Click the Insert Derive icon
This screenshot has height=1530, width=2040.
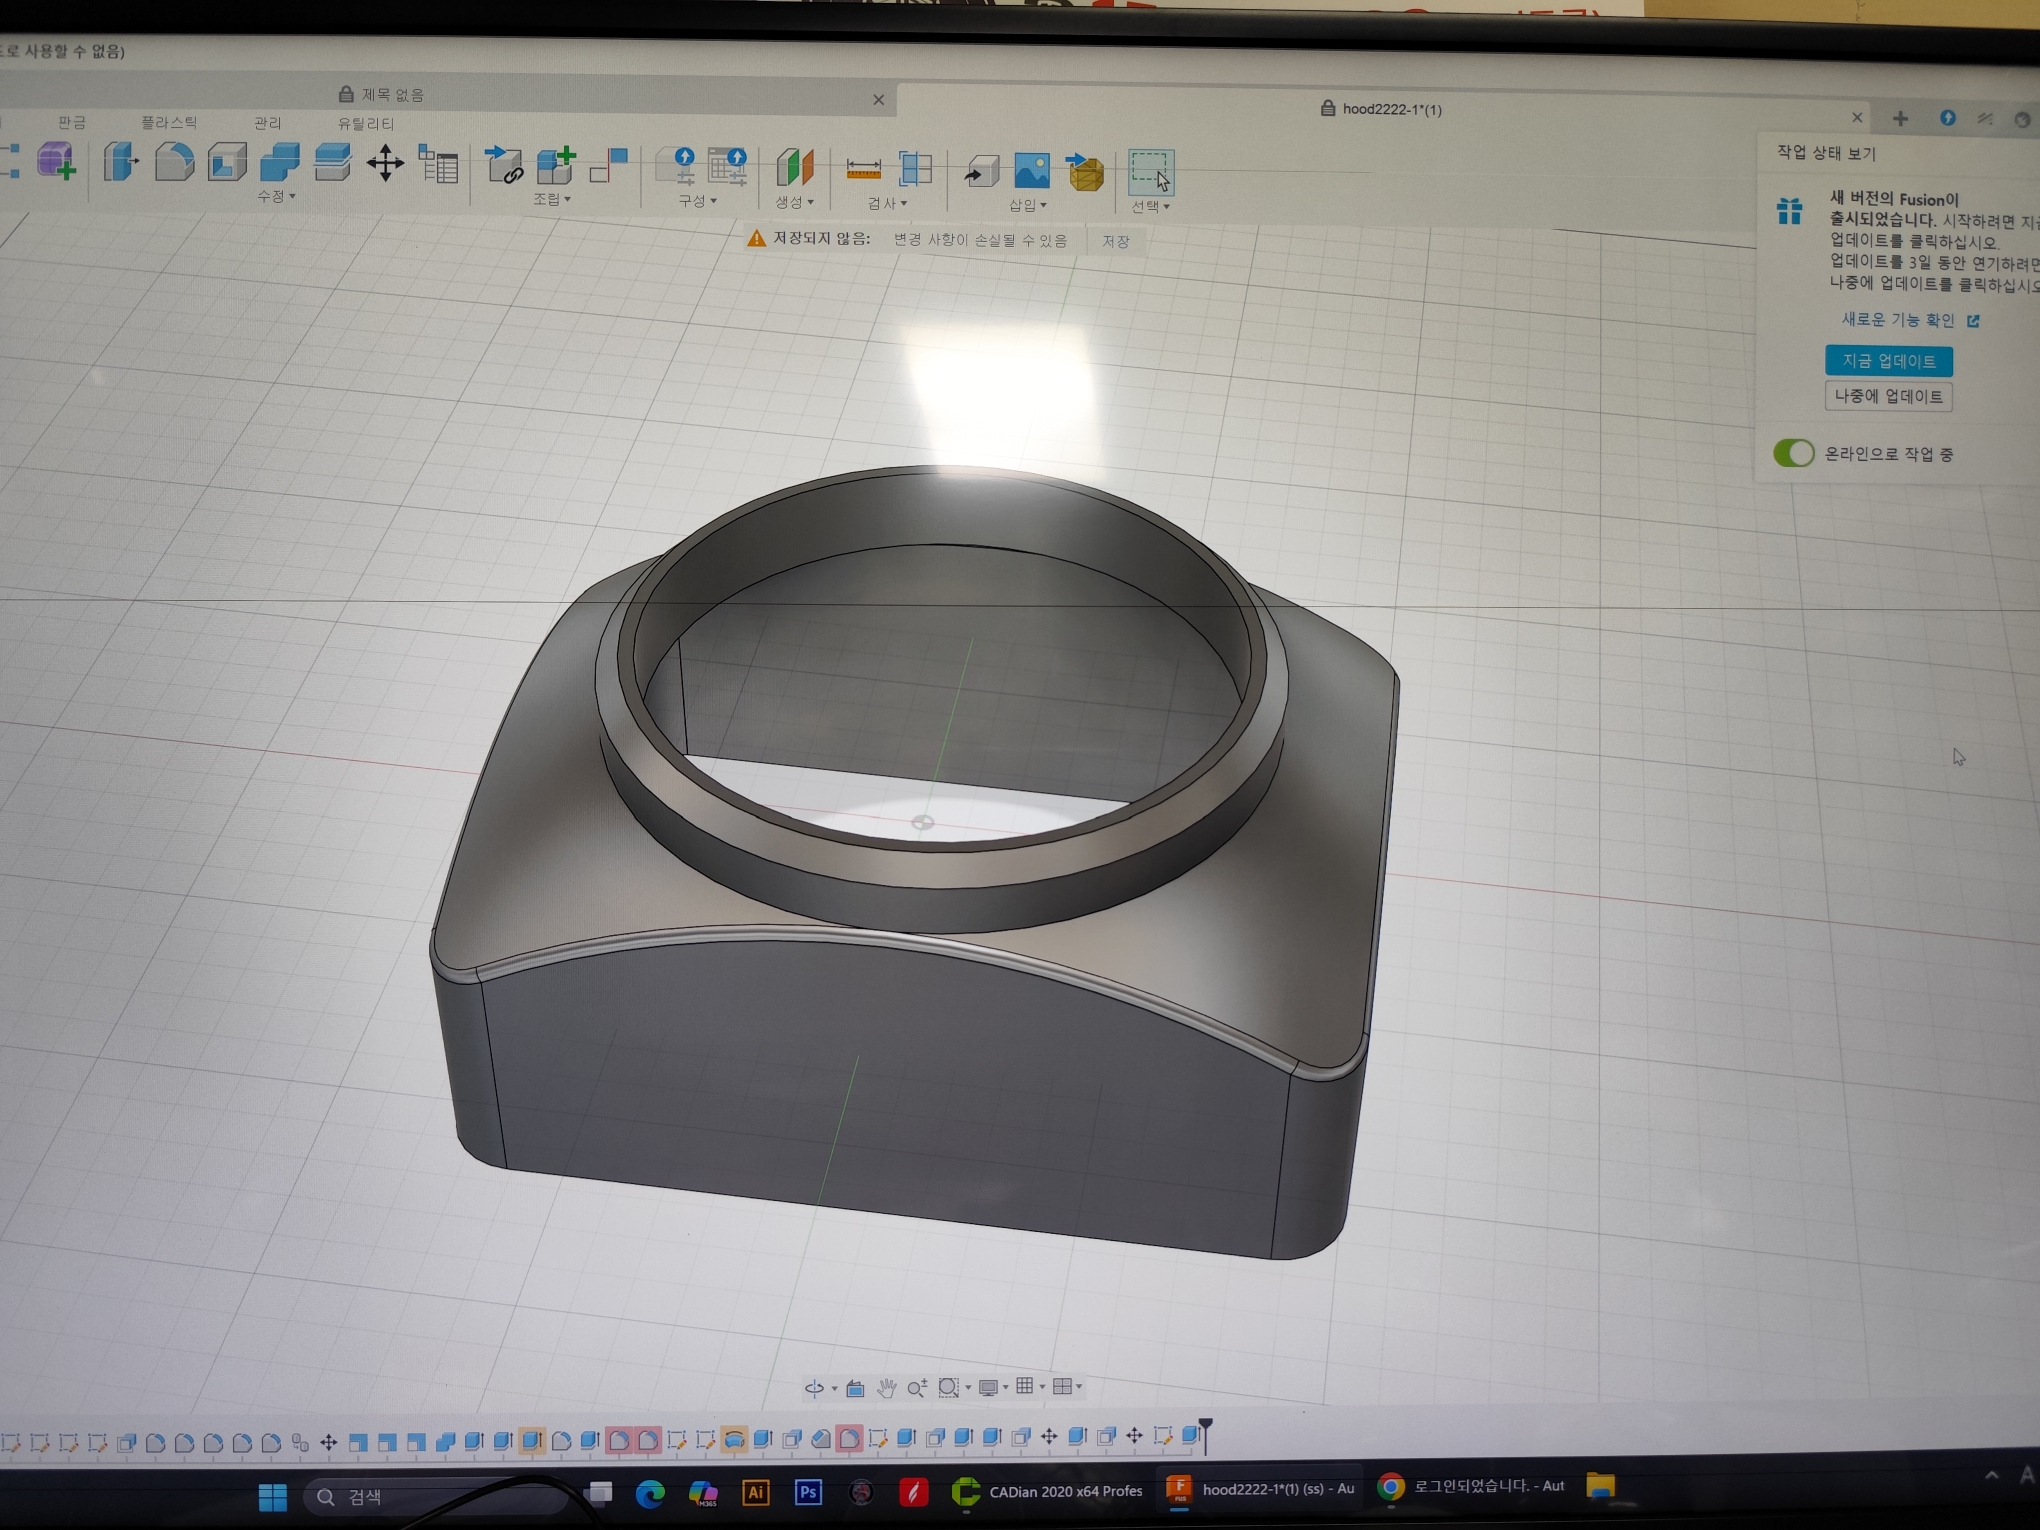point(982,172)
